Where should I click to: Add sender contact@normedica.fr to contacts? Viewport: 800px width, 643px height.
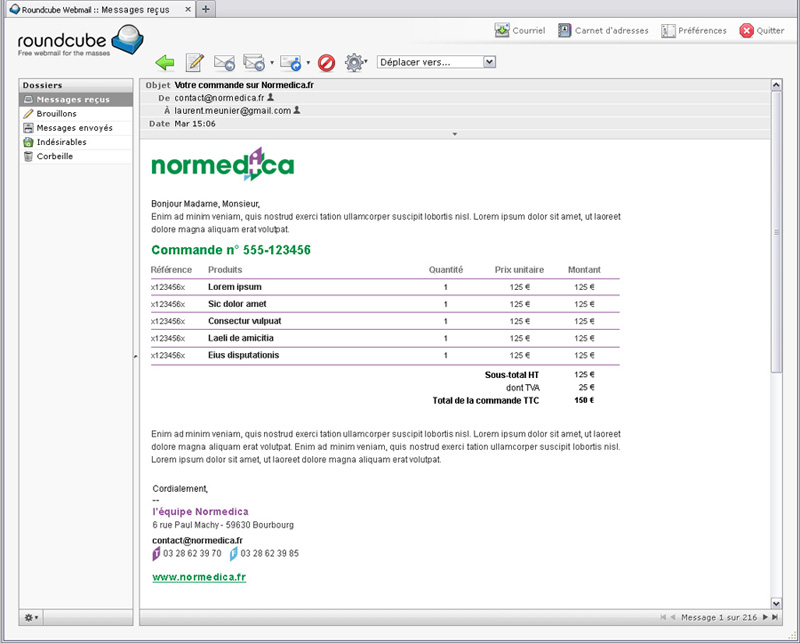[x=271, y=97]
